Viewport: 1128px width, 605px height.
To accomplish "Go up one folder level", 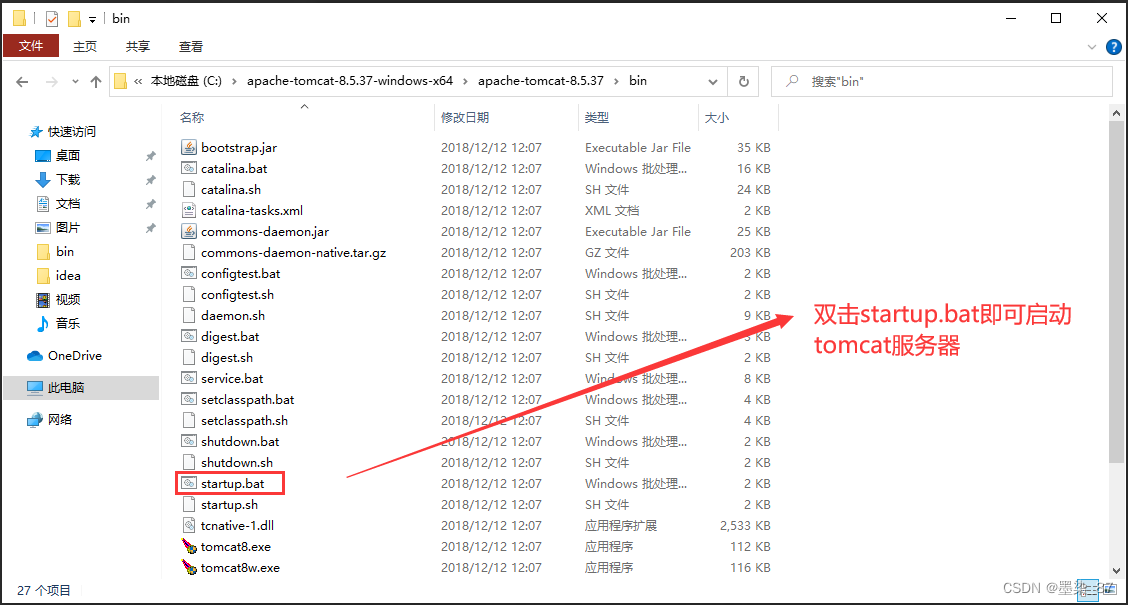I will [x=96, y=82].
